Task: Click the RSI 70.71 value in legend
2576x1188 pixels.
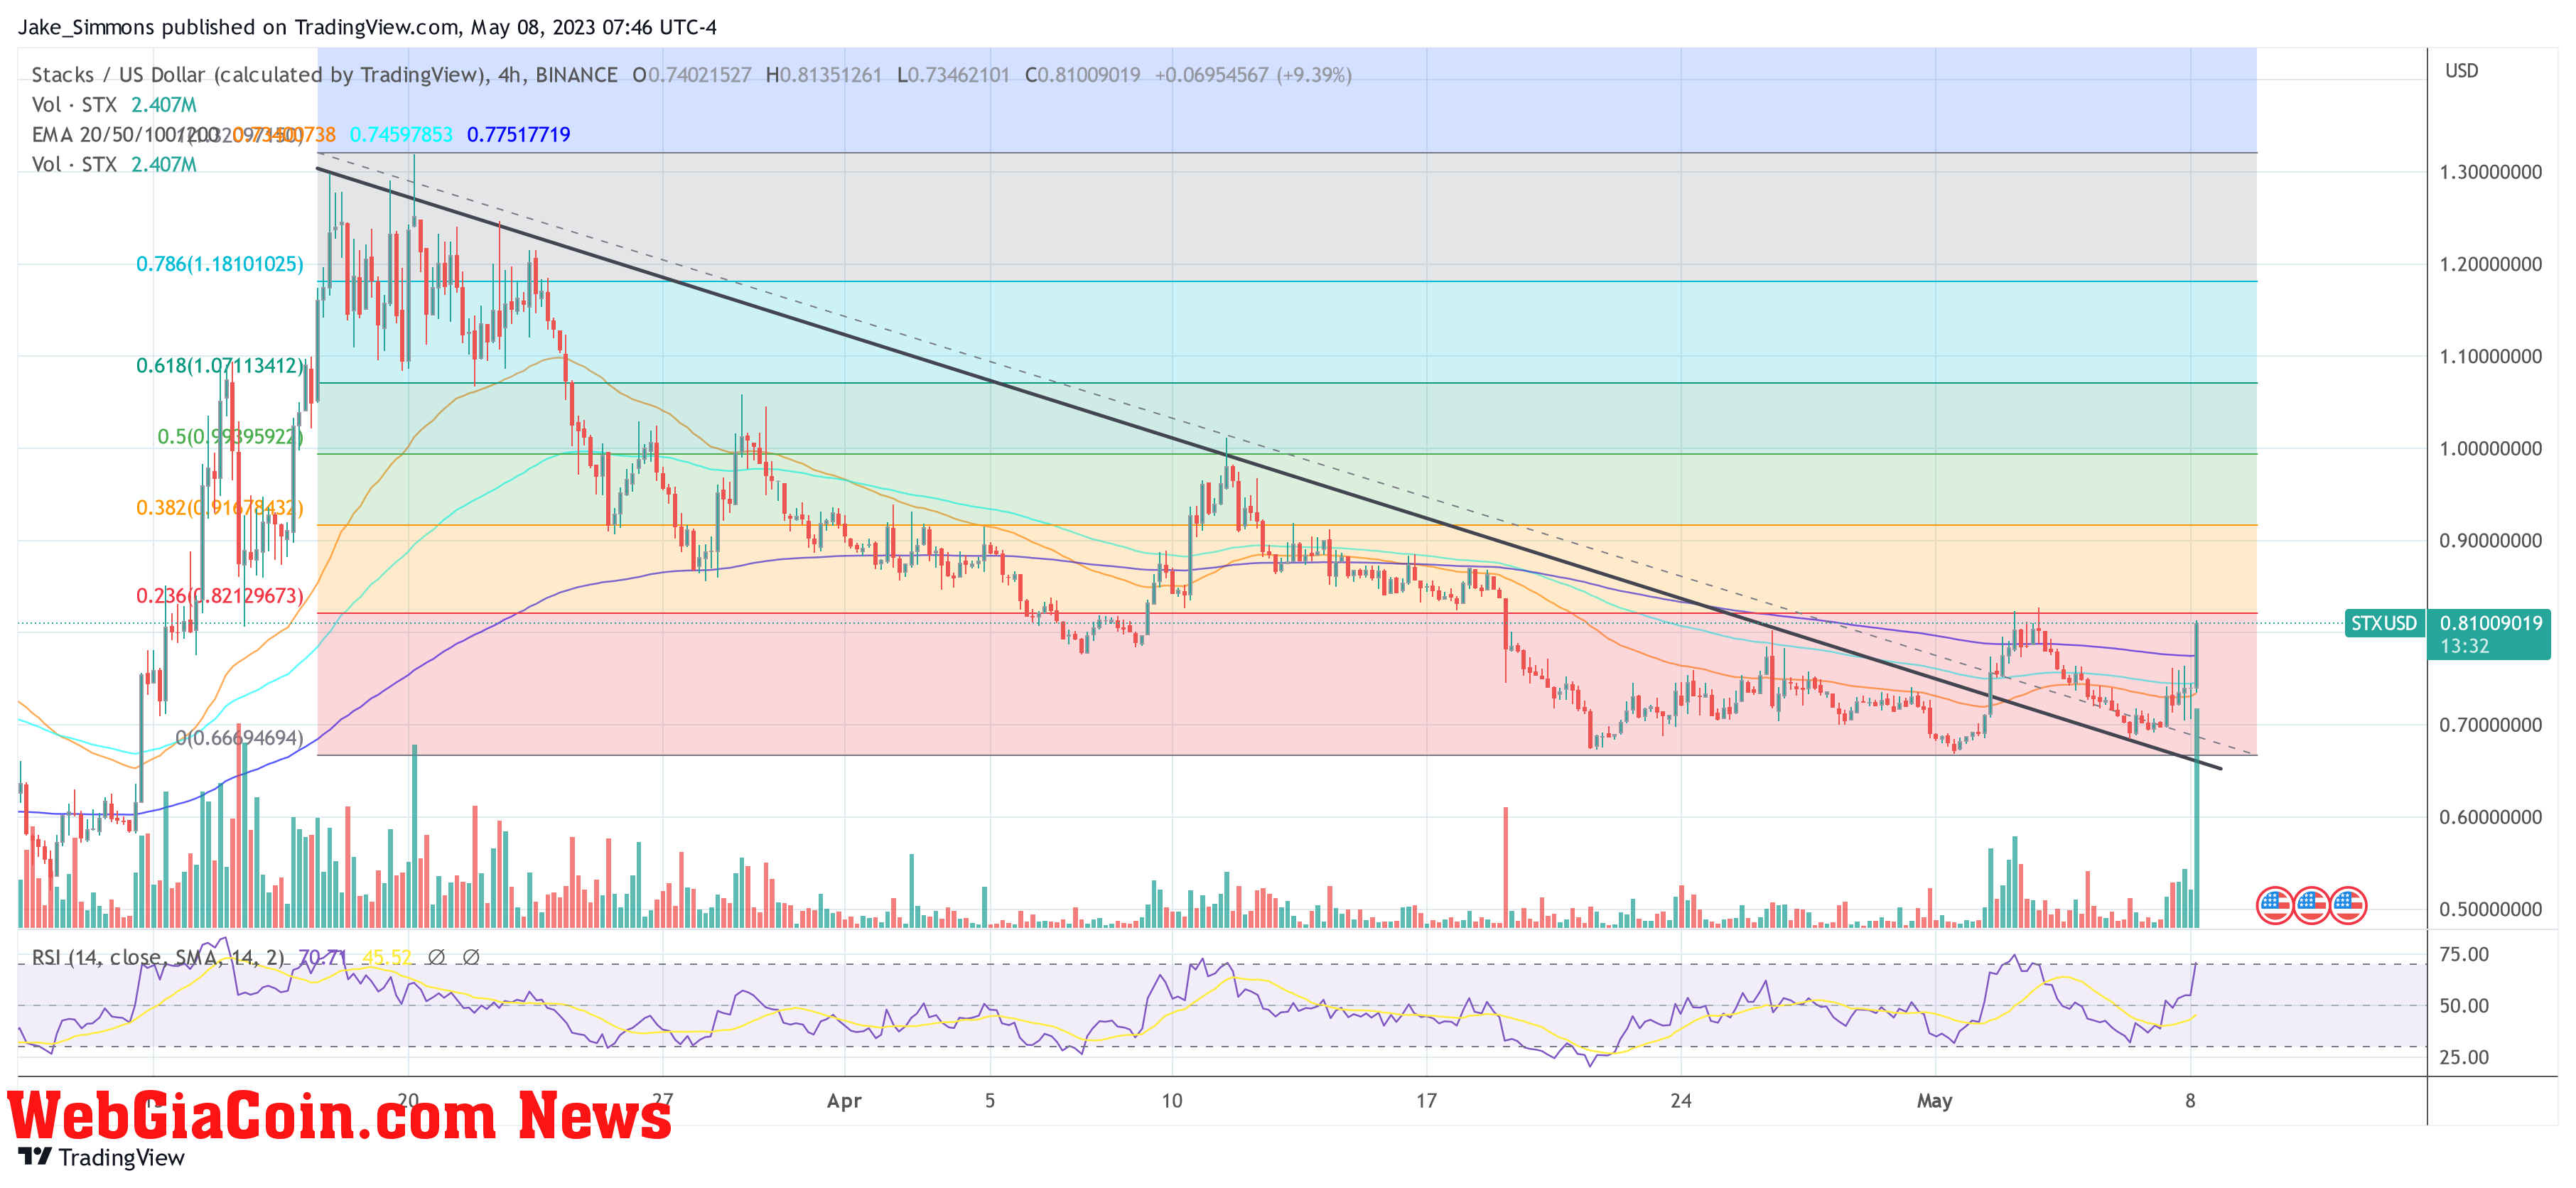Action: tap(324, 957)
